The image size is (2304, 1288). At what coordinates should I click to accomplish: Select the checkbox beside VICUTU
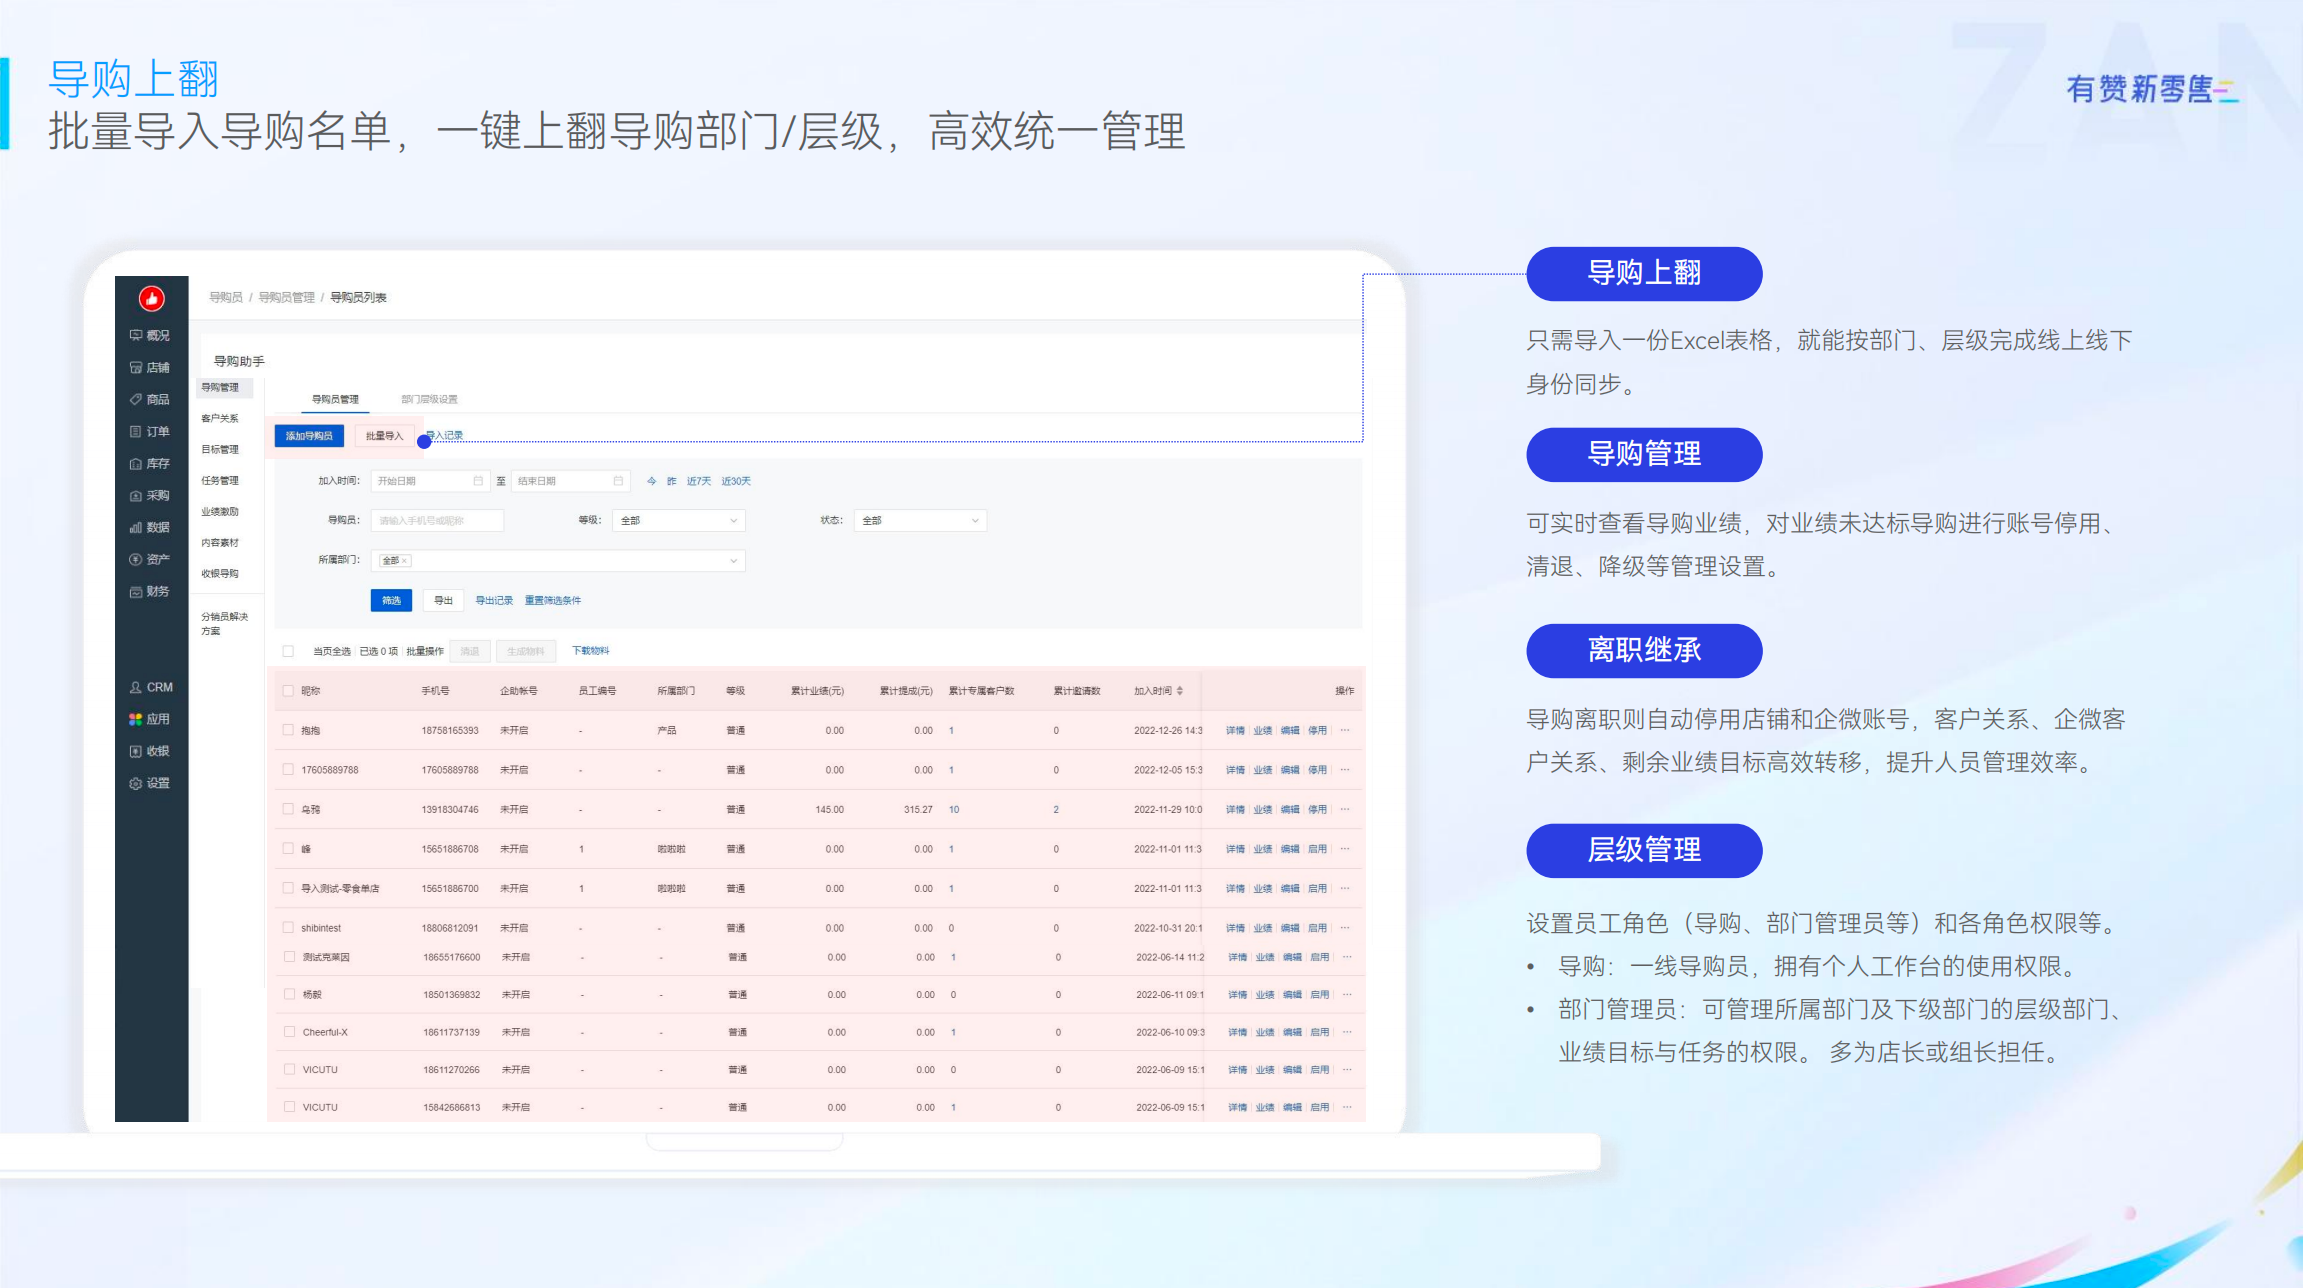288,1069
